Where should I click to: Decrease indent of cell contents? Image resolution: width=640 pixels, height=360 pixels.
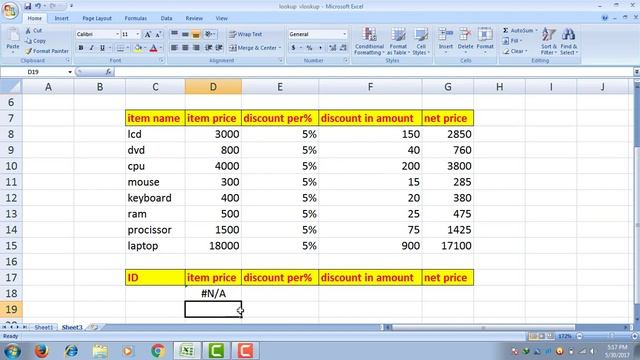[209, 48]
